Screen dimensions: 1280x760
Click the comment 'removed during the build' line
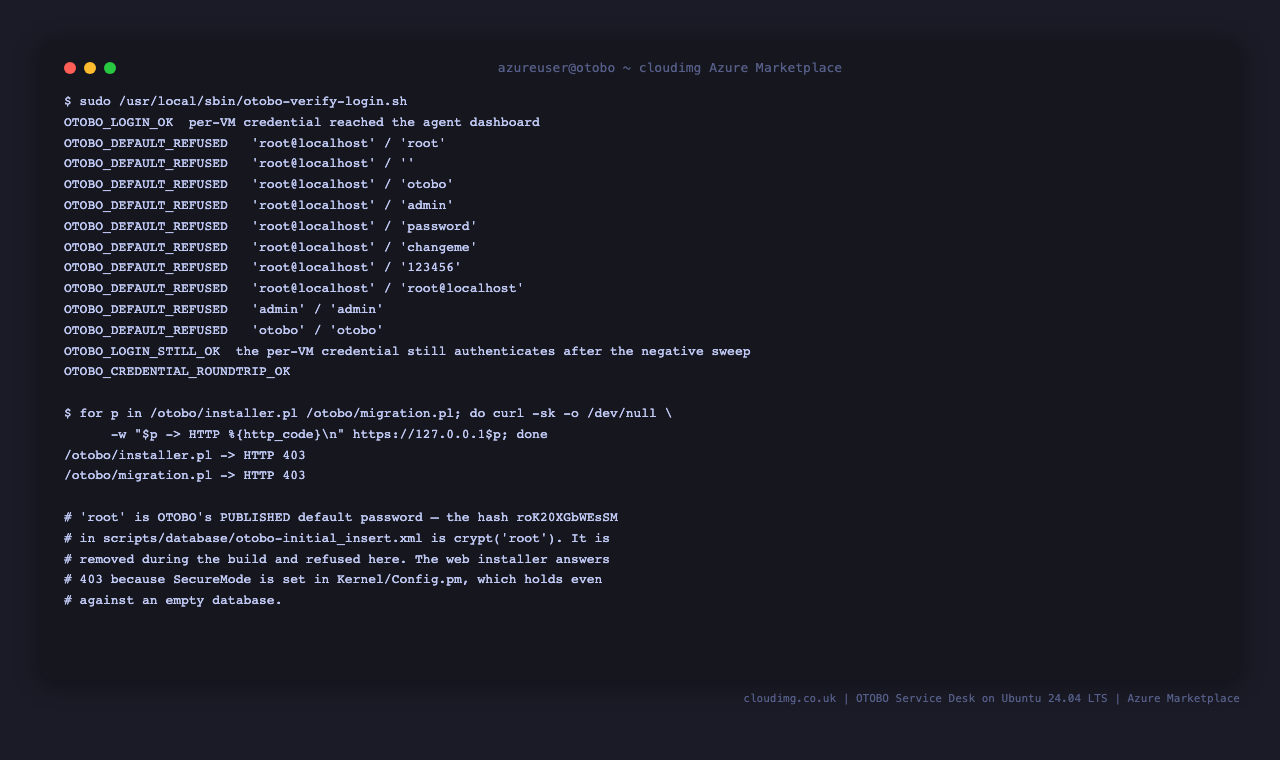[337, 559]
